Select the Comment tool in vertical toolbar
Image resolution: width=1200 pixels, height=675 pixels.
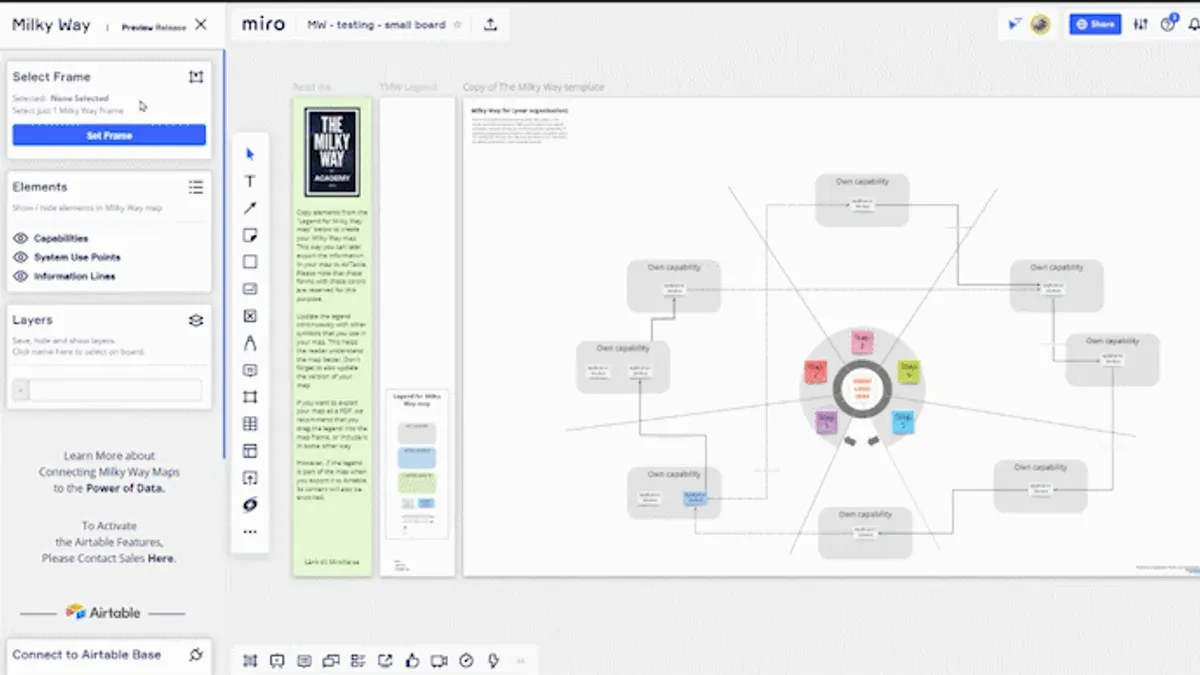pyautogui.click(x=250, y=370)
